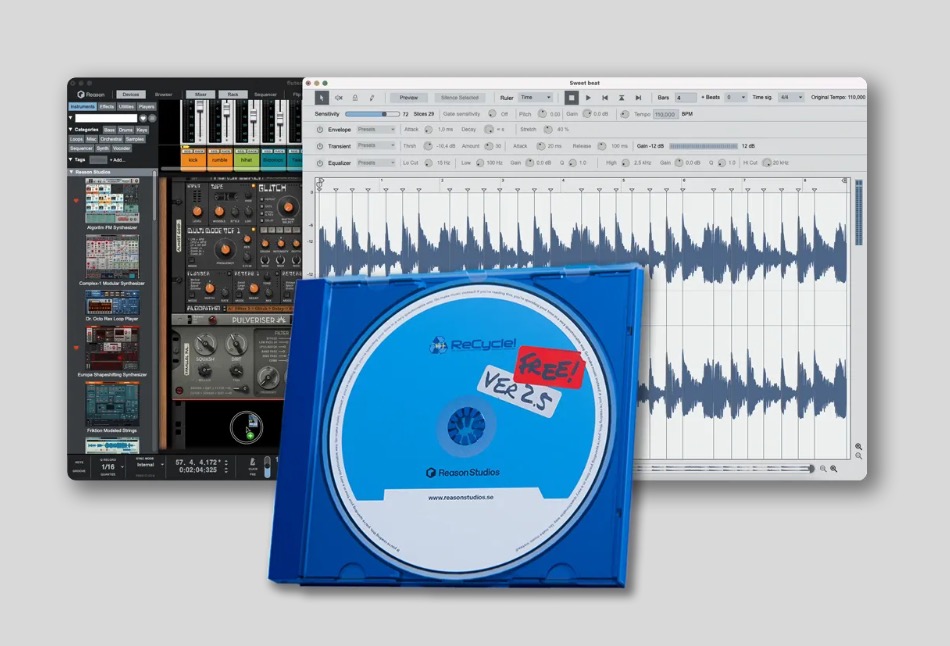Viewport: 950px width, 646px height.
Task: Click the Equalizer Lo Cut knob
Action: 428,163
